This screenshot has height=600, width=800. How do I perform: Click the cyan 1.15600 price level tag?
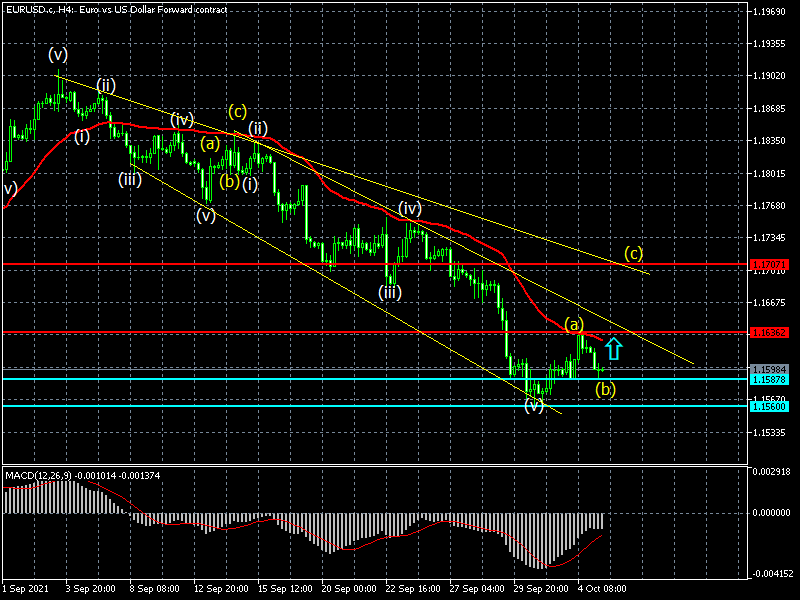point(772,406)
